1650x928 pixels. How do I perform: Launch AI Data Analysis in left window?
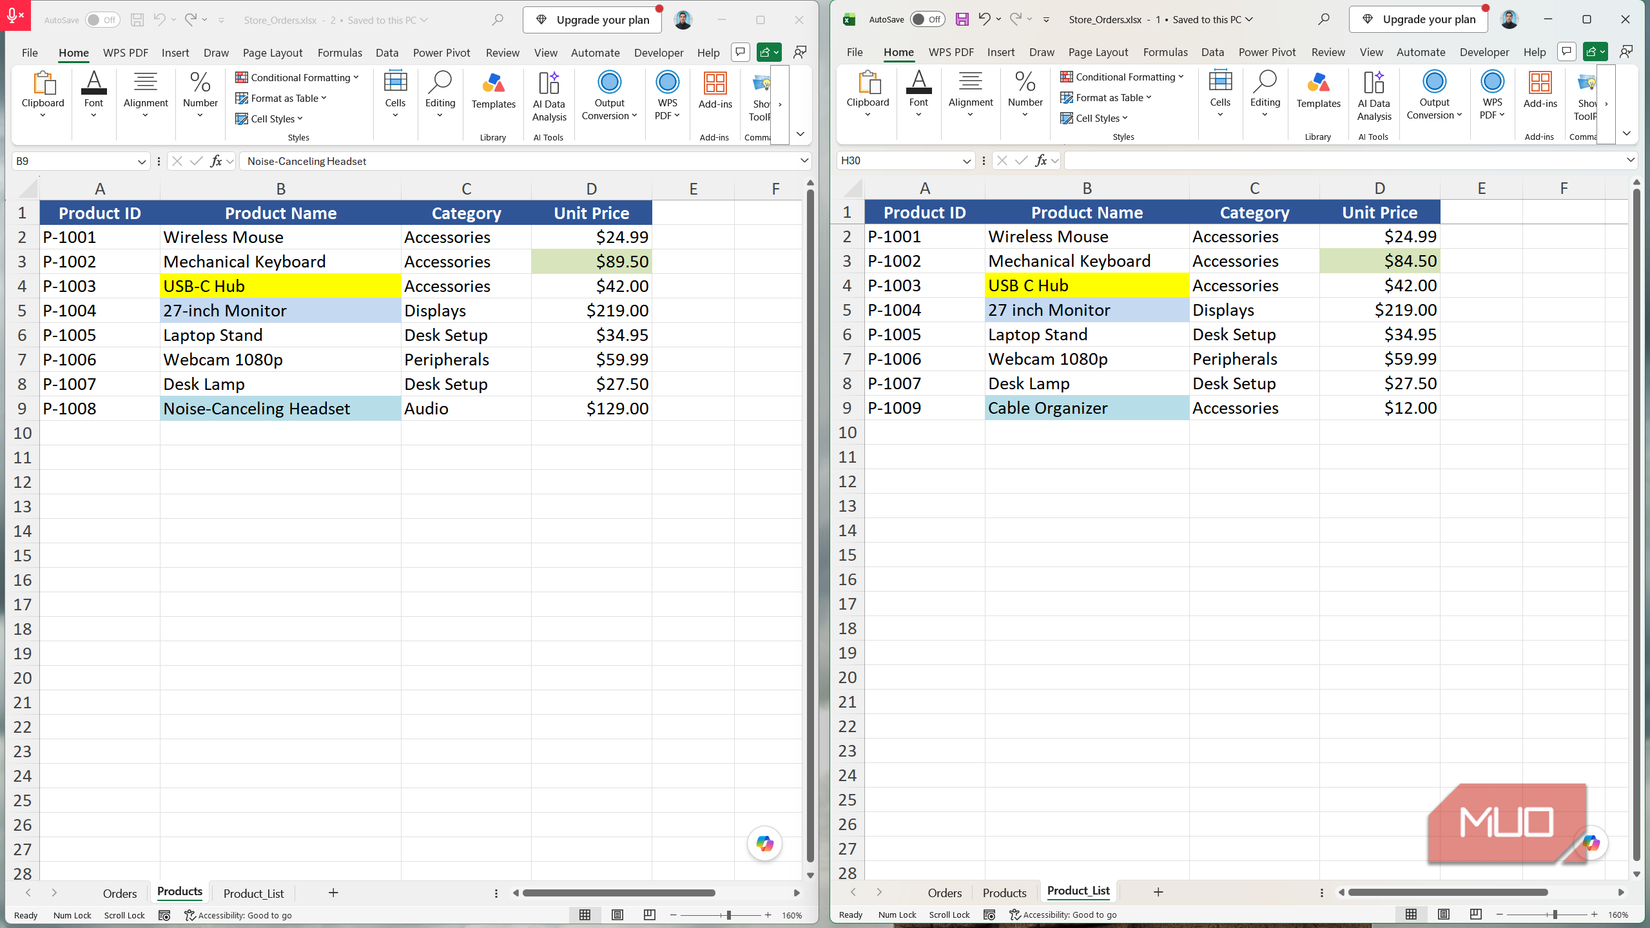click(x=549, y=96)
